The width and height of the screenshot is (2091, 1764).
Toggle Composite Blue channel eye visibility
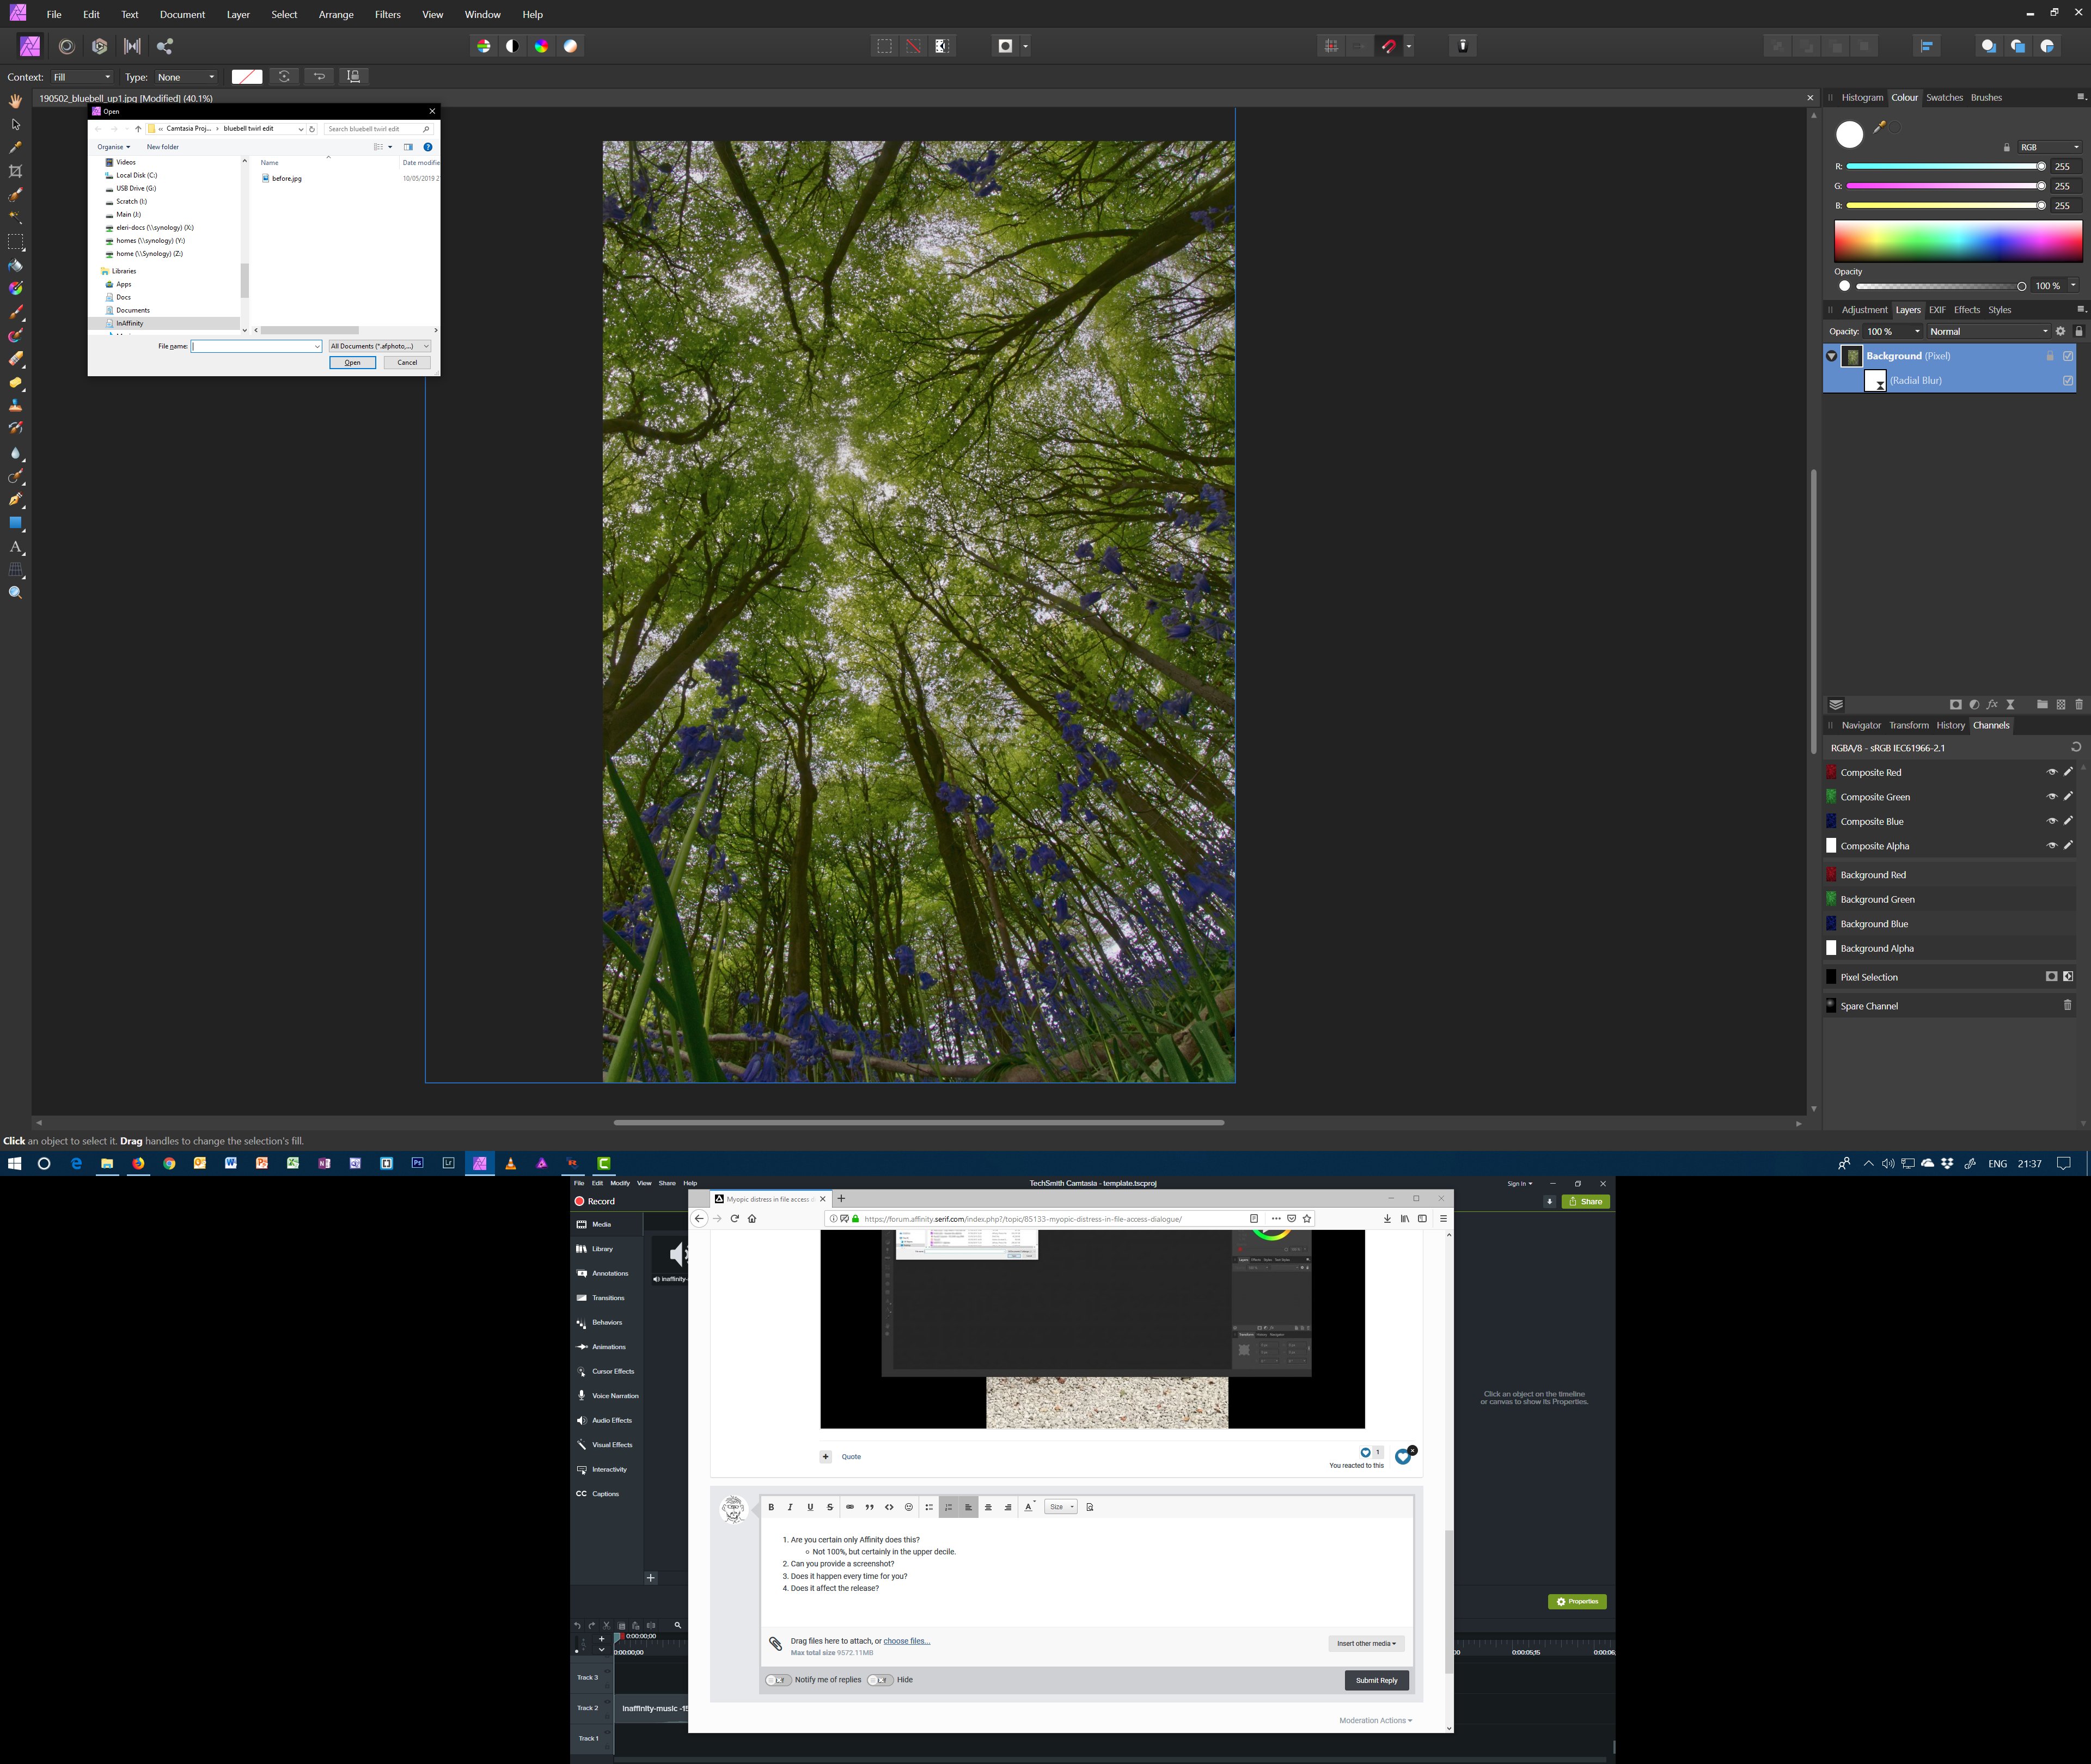(x=2051, y=822)
